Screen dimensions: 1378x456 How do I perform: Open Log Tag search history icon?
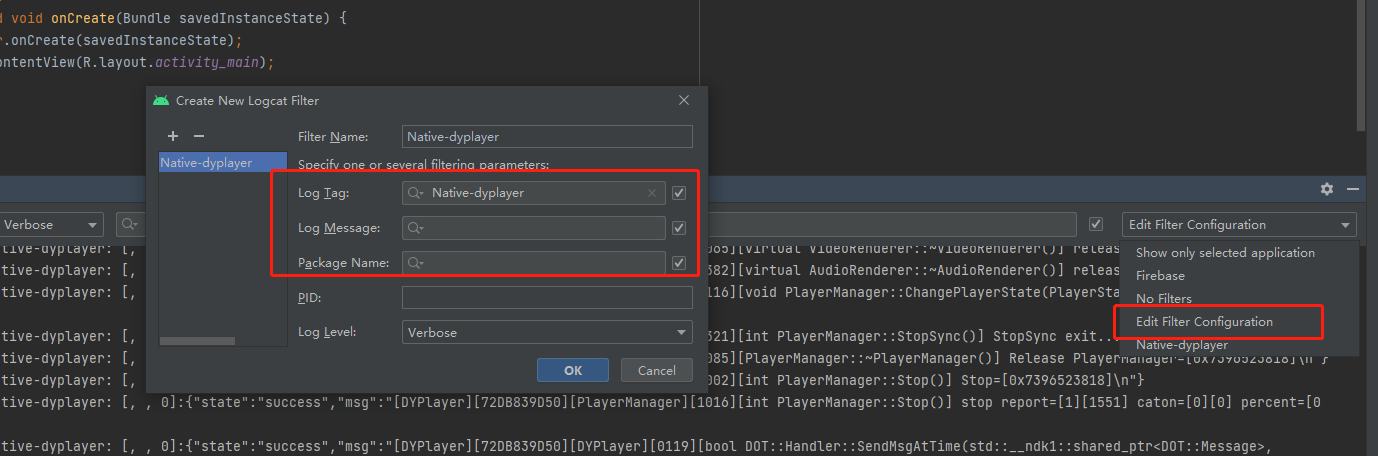(416, 193)
